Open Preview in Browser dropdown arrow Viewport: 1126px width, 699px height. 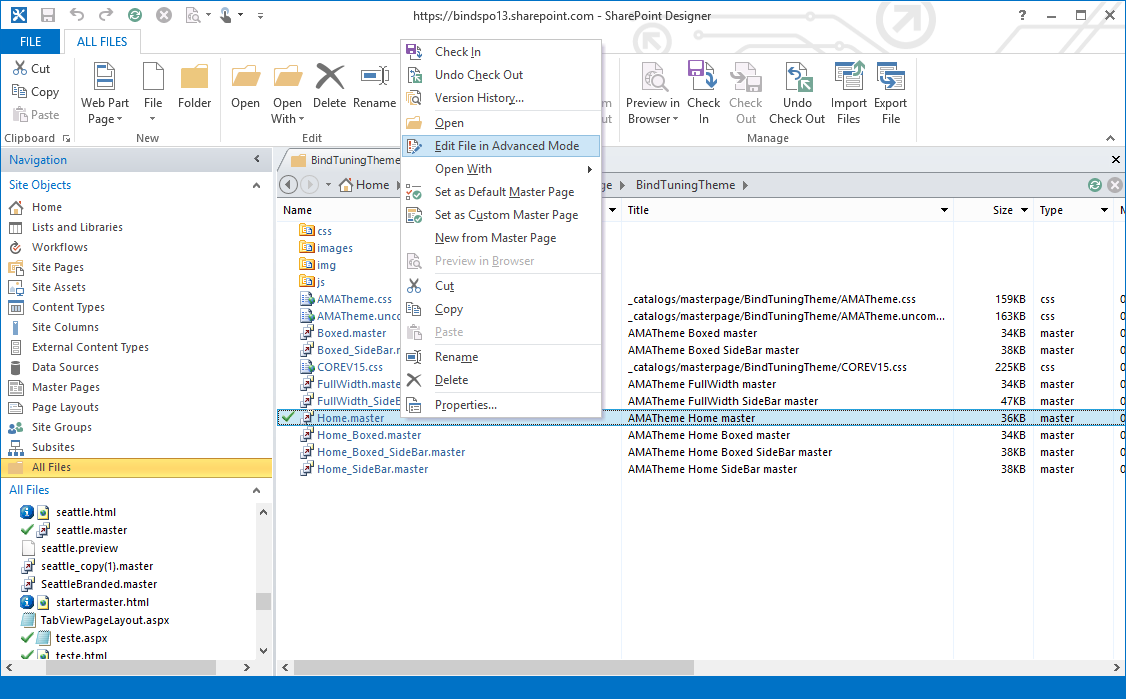click(675, 119)
